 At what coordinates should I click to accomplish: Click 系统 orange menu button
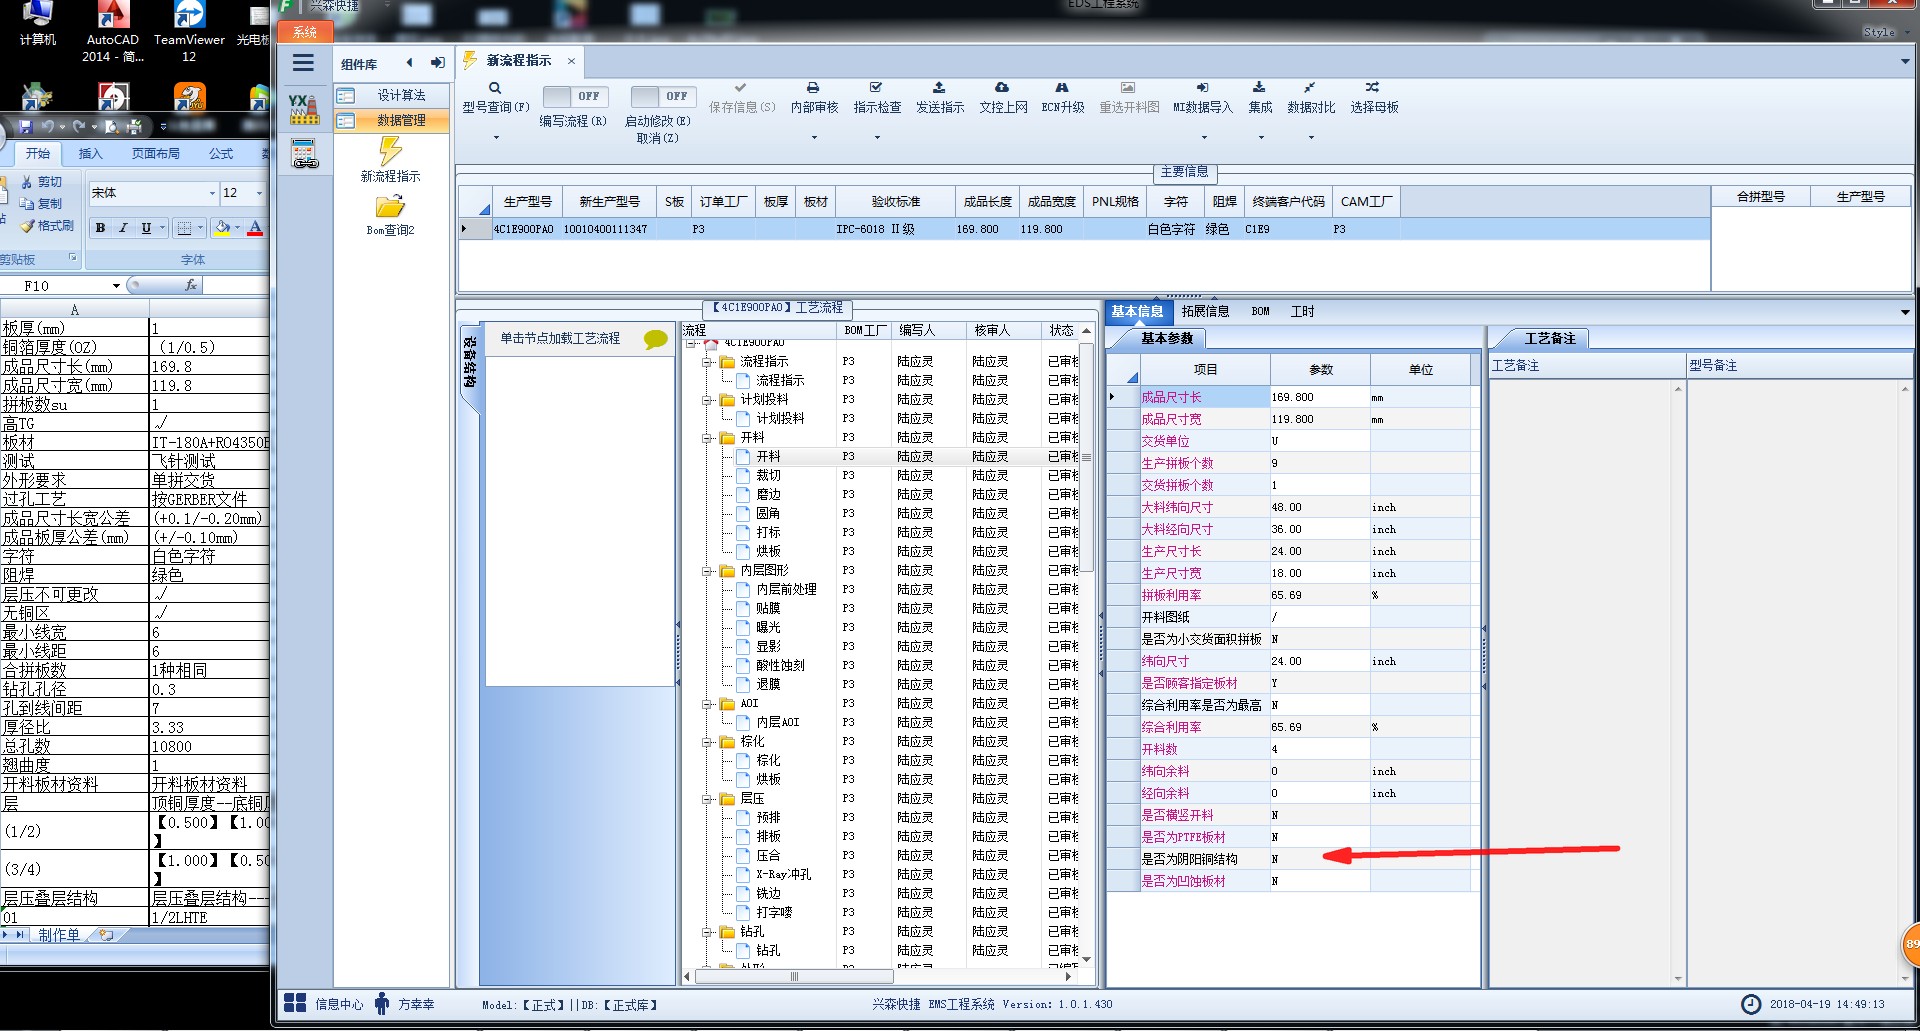(x=305, y=32)
